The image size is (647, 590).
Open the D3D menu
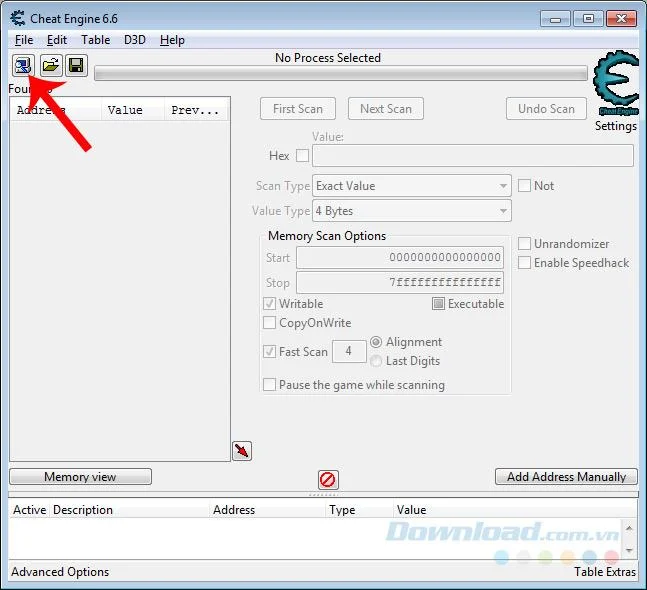(x=135, y=40)
